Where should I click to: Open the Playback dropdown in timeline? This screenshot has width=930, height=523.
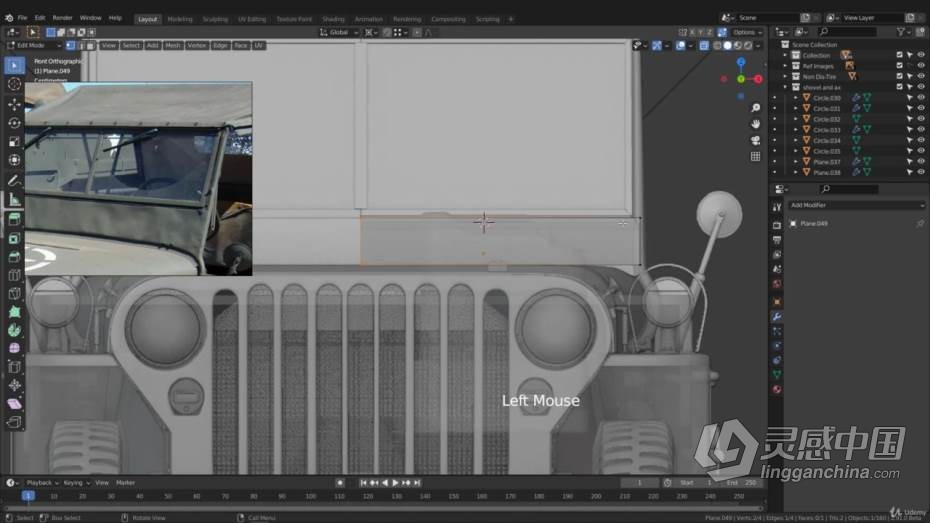pos(43,483)
